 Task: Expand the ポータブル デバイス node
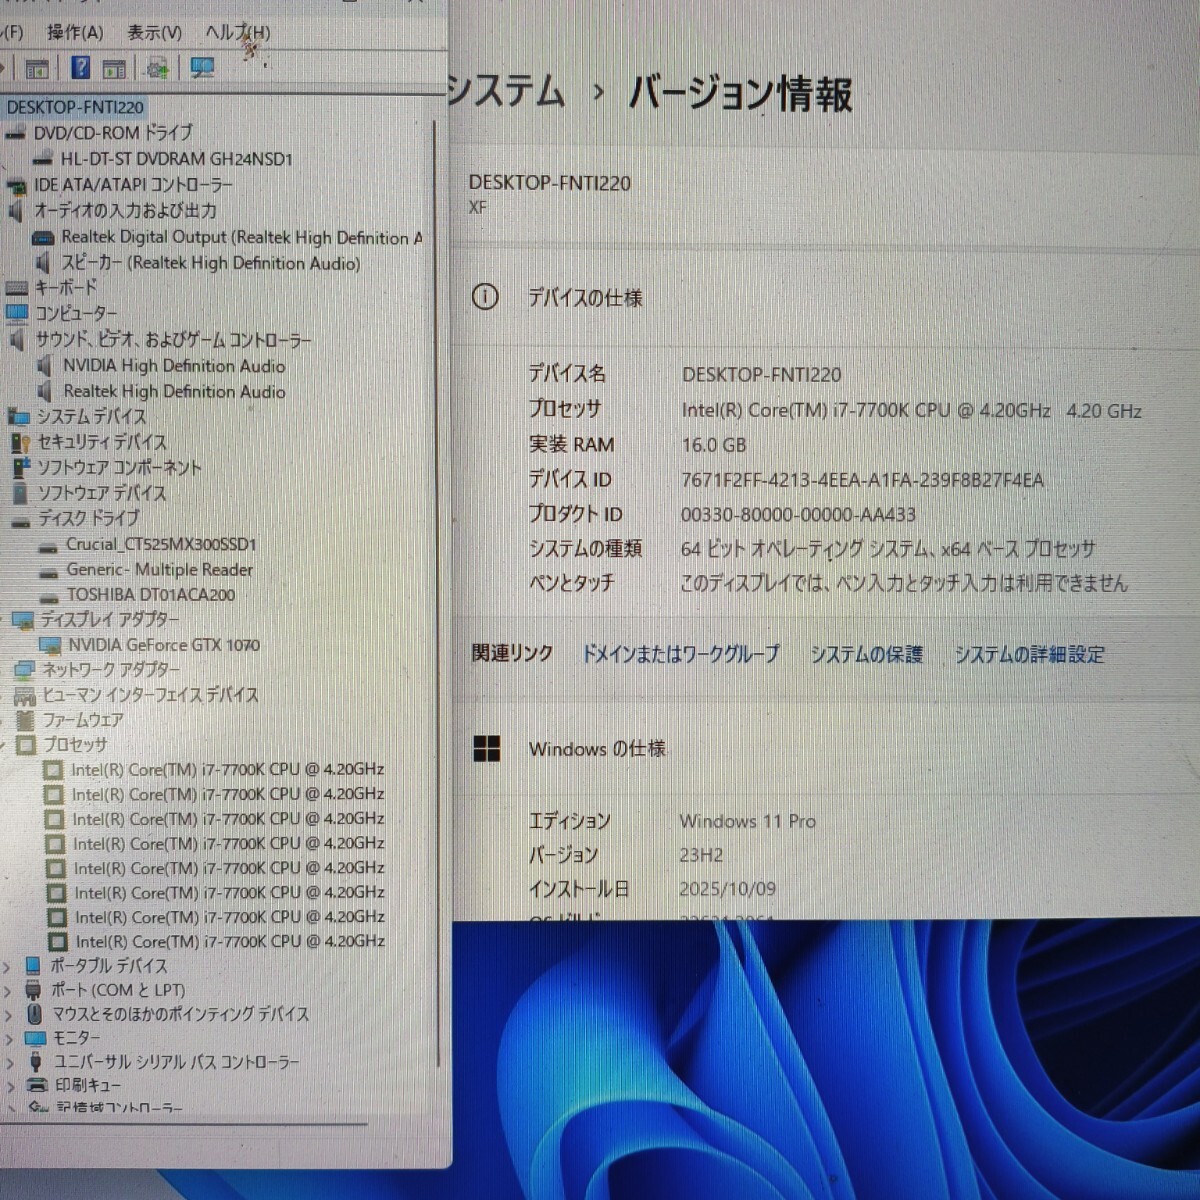tap(8, 967)
